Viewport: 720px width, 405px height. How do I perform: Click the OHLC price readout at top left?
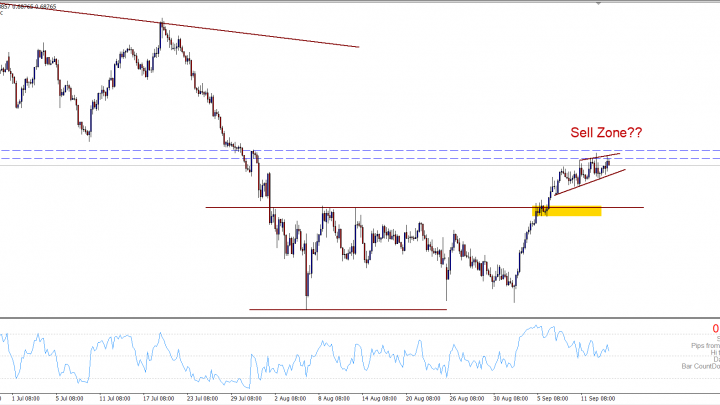click(x=30, y=6)
